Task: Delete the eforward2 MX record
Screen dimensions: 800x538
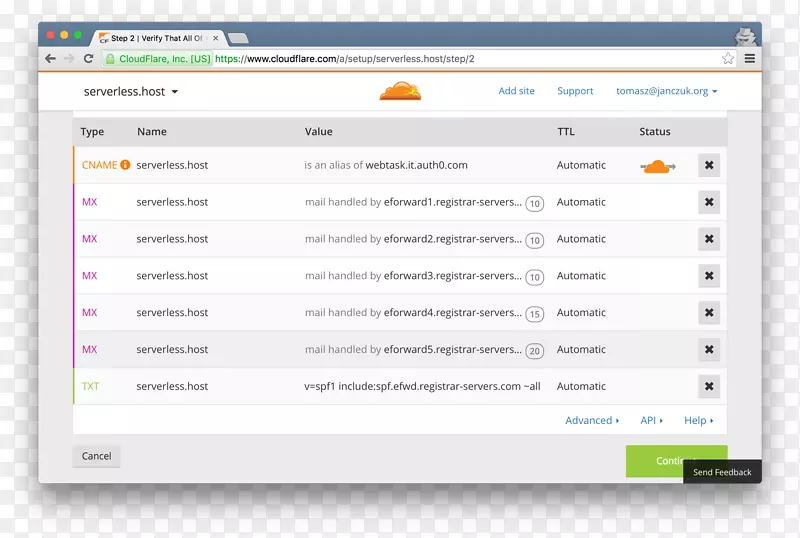Action: [709, 239]
